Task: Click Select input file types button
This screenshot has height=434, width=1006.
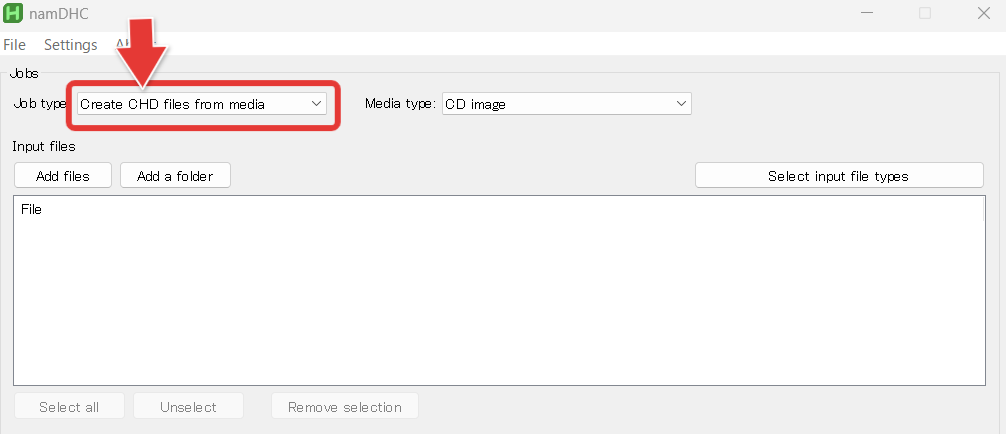Action: [x=839, y=175]
